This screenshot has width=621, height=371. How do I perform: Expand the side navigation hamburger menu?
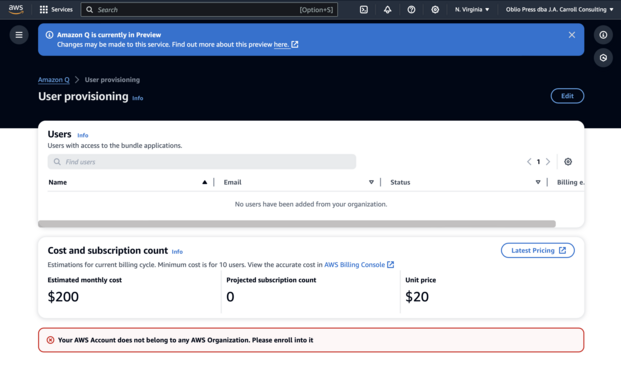[19, 35]
